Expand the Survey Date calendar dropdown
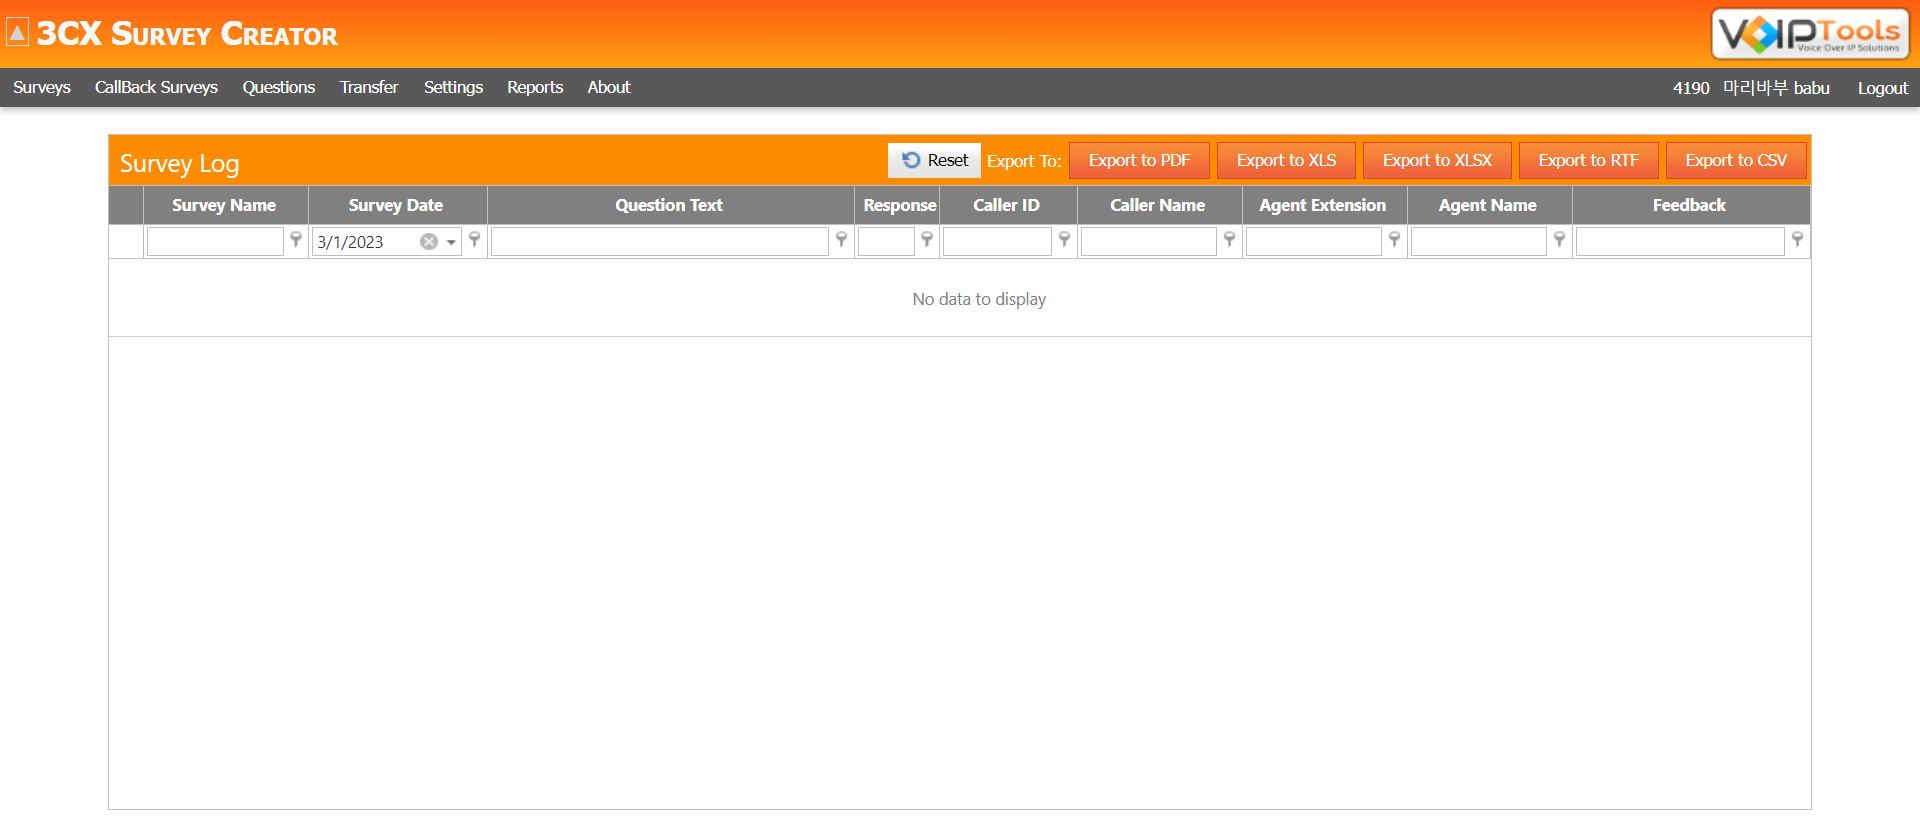The width and height of the screenshot is (1920, 830). [451, 242]
